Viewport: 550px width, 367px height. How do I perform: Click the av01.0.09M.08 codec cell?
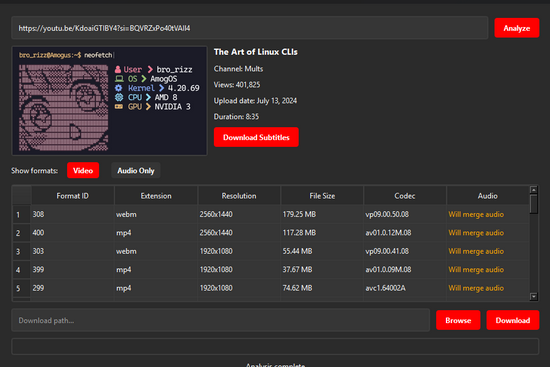(x=405, y=269)
